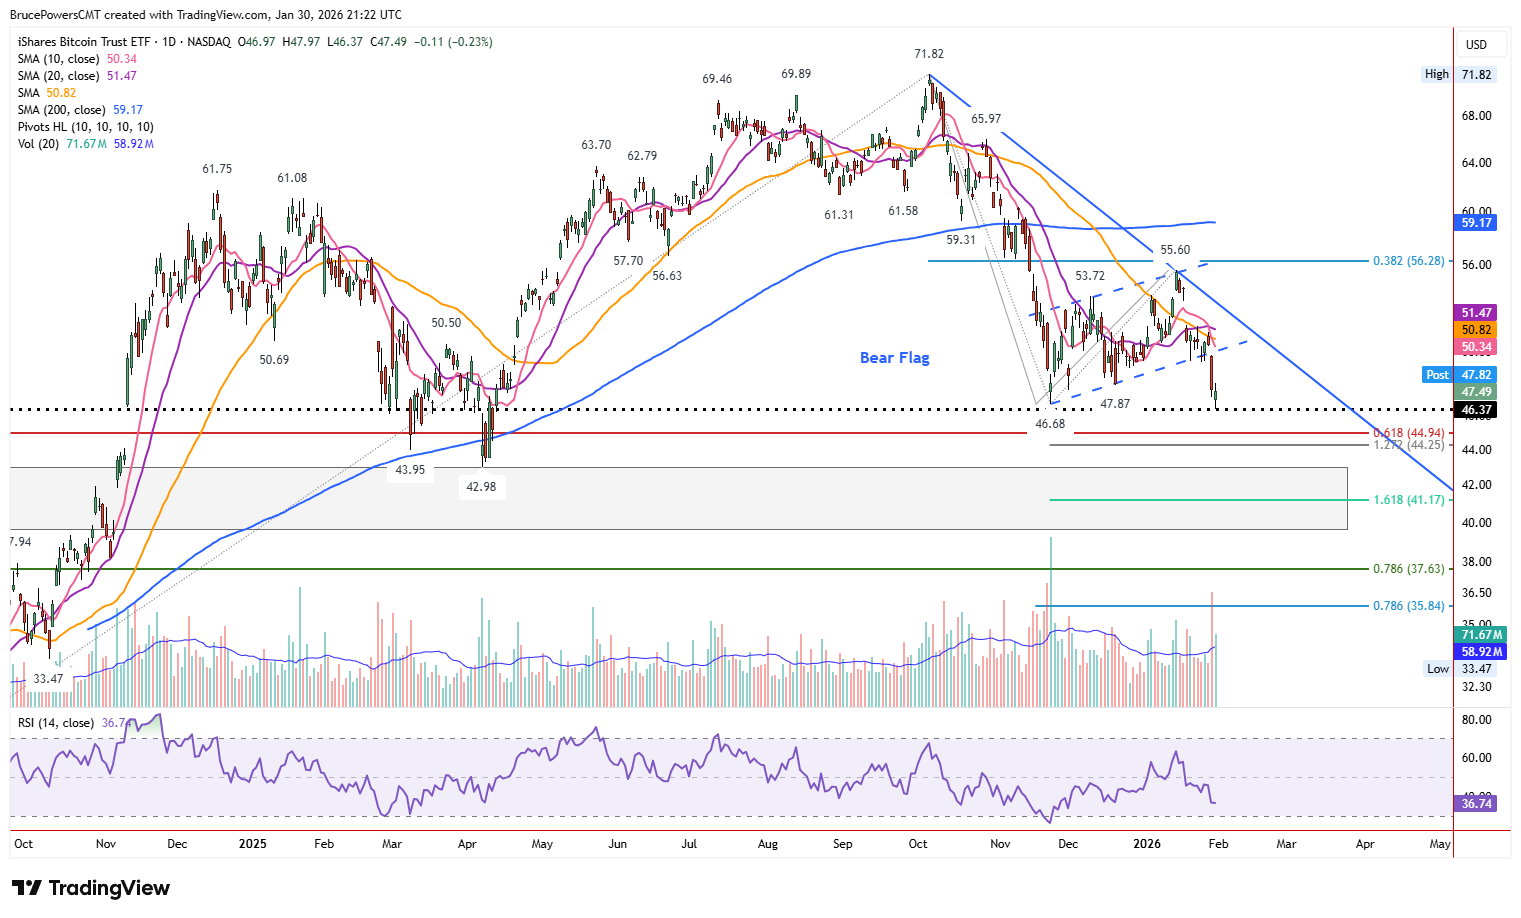Click the 50.69 pivot low label
The height and width of the screenshot is (918, 1521).
point(274,360)
